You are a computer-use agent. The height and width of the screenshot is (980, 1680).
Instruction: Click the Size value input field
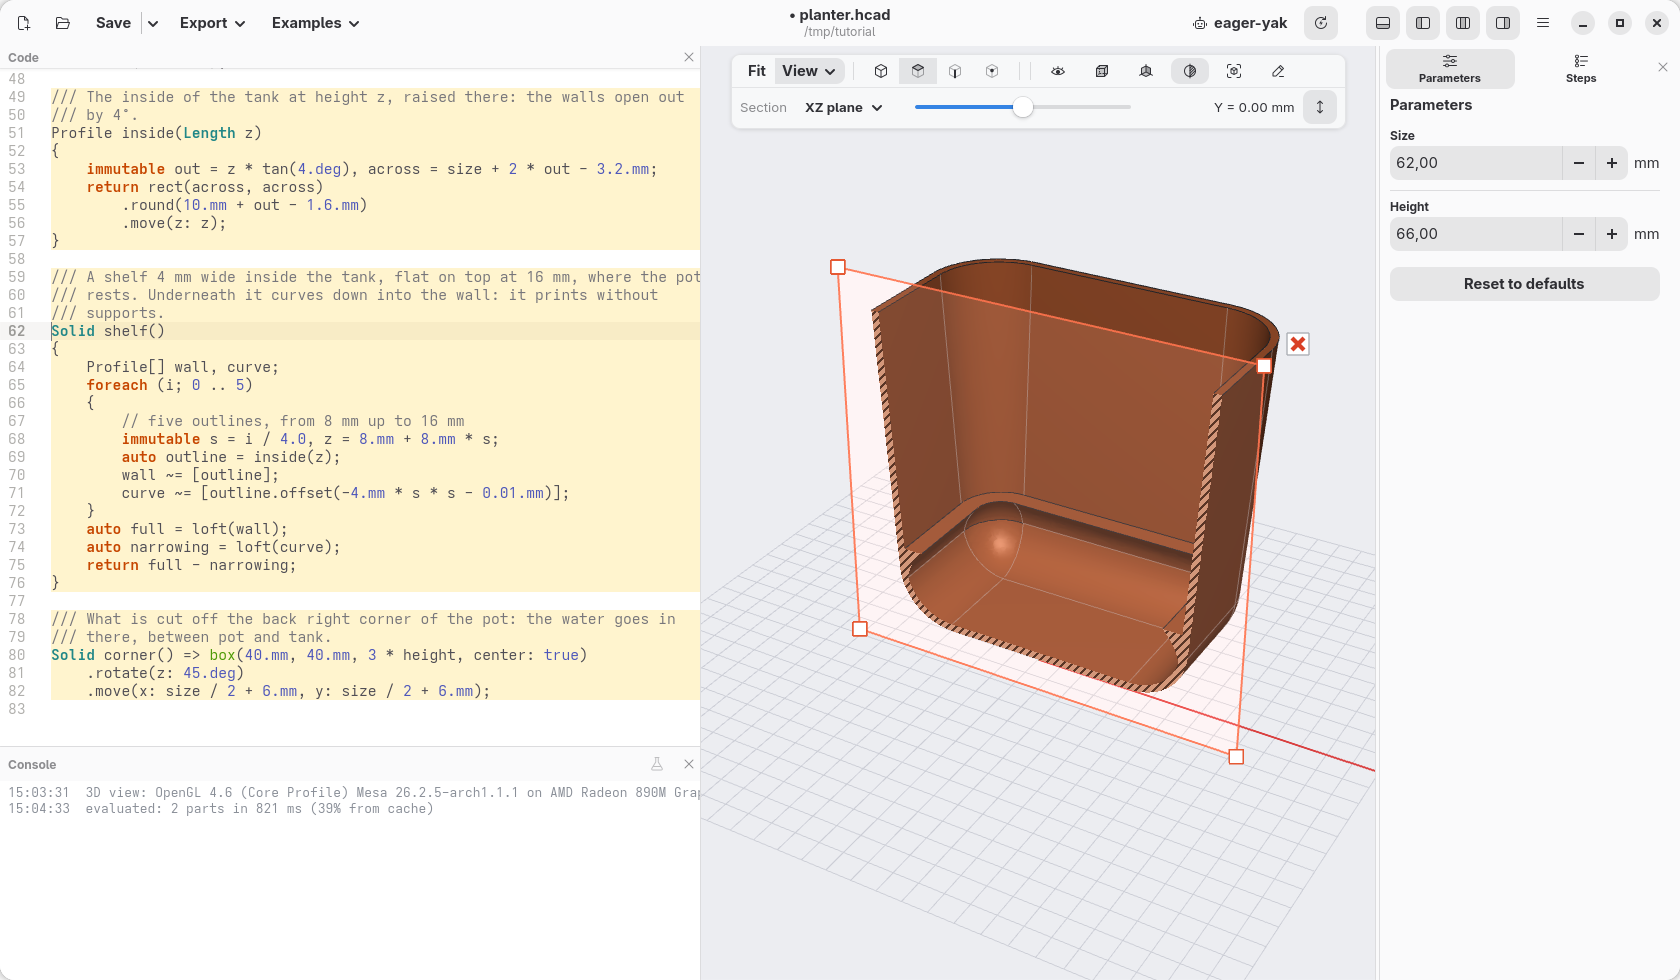pyautogui.click(x=1476, y=163)
